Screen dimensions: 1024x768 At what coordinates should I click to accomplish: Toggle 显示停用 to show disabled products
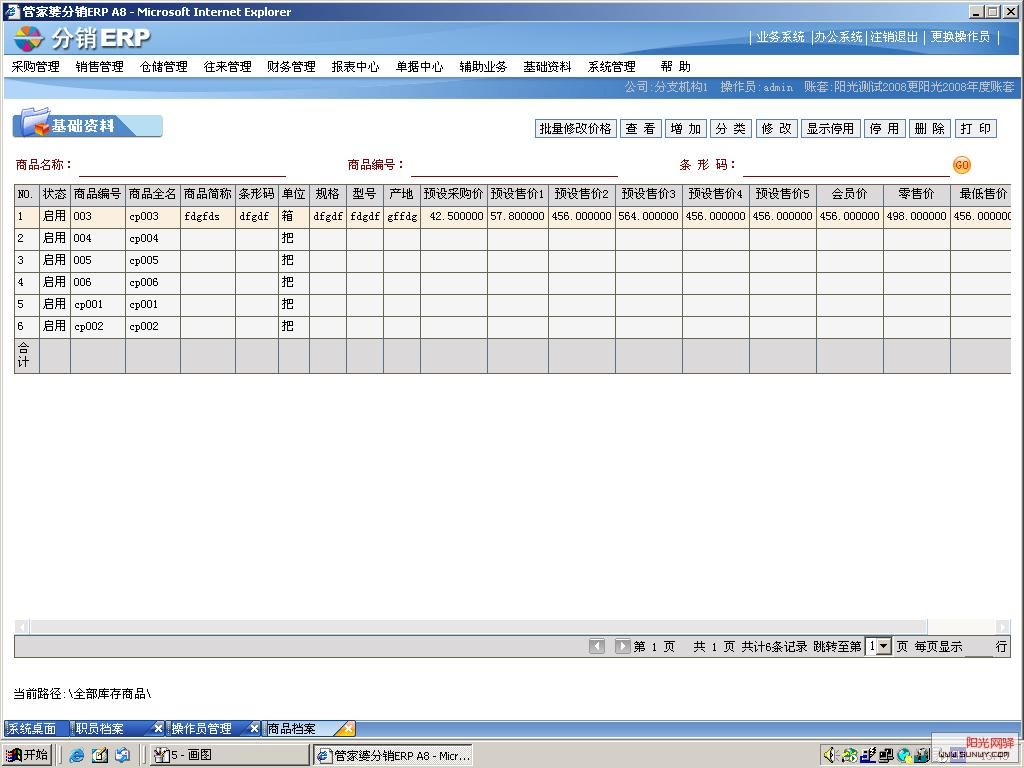click(830, 128)
